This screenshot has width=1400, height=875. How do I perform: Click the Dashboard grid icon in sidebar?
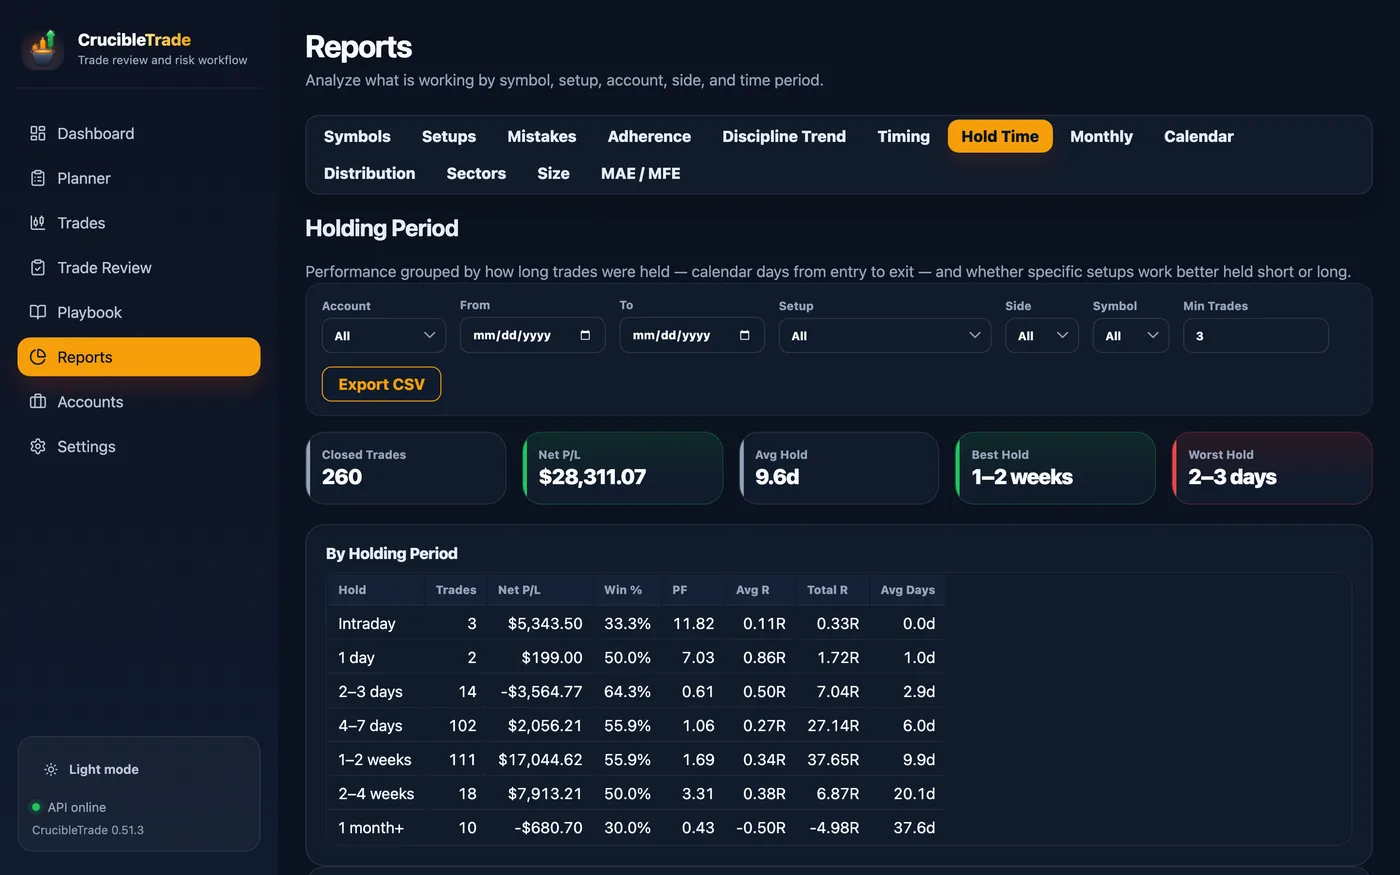(38, 133)
